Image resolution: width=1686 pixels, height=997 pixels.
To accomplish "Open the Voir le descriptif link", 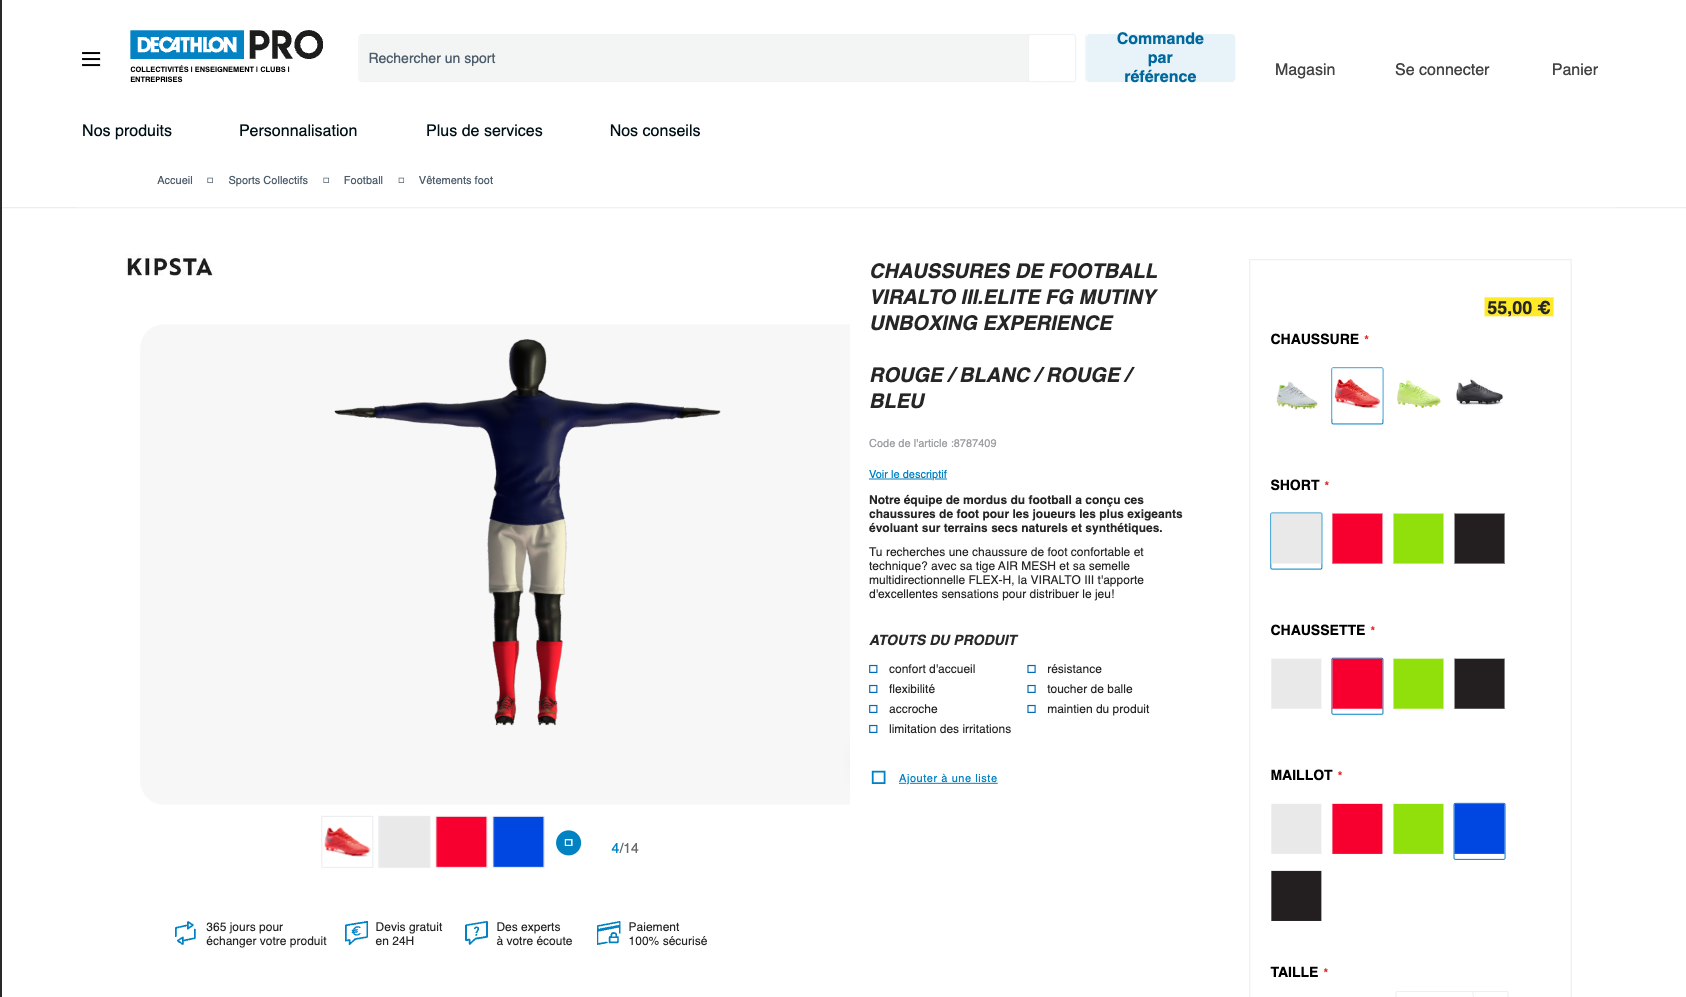I will [x=908, y=474].
